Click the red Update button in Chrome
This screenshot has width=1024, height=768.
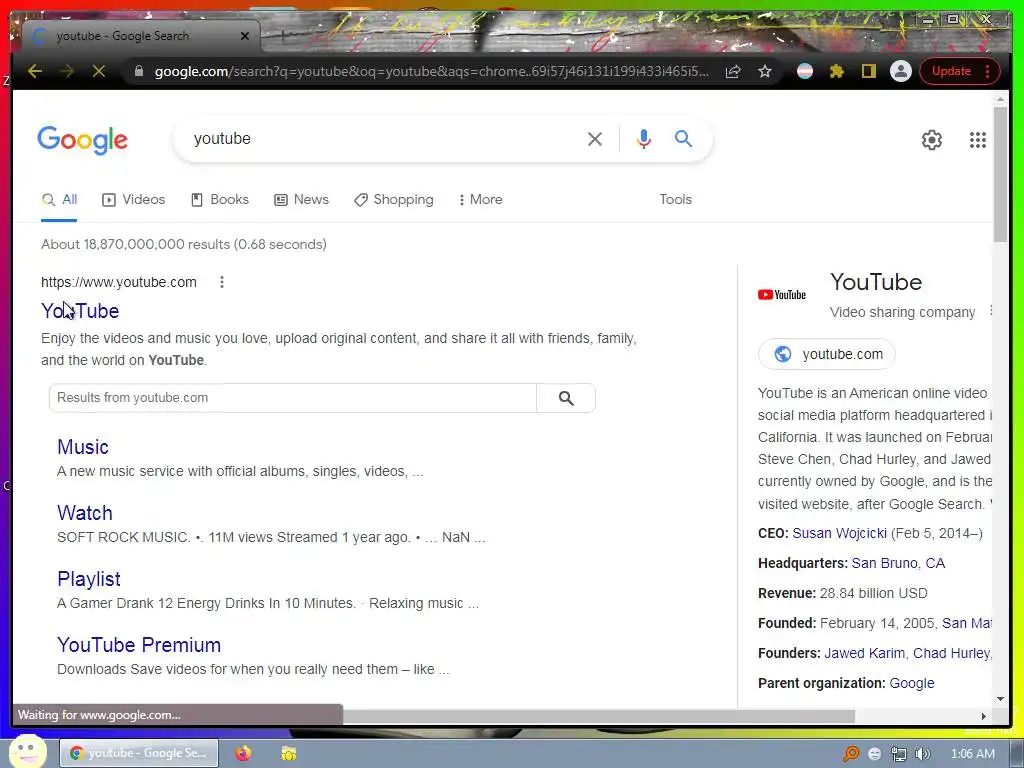tap(959, 71)
